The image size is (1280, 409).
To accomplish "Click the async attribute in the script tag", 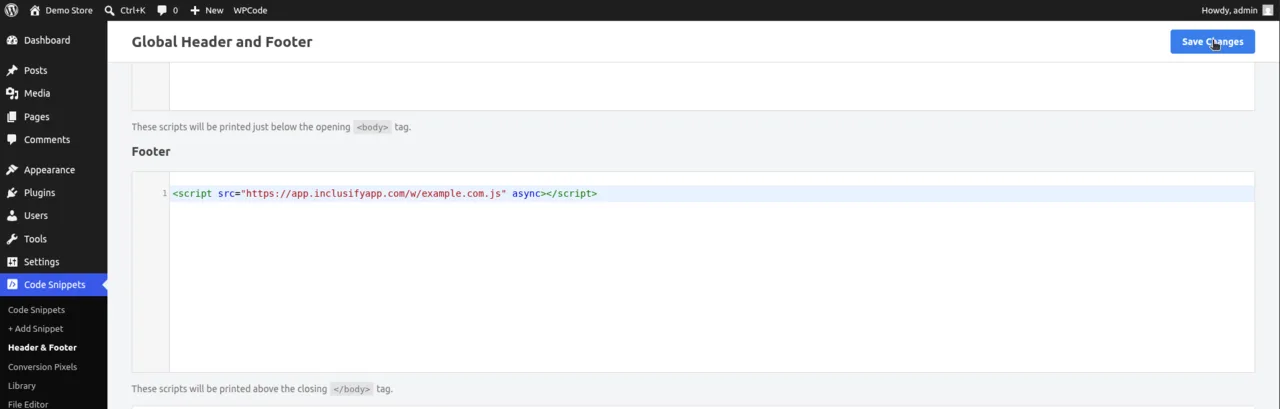I will pos(526,193).
